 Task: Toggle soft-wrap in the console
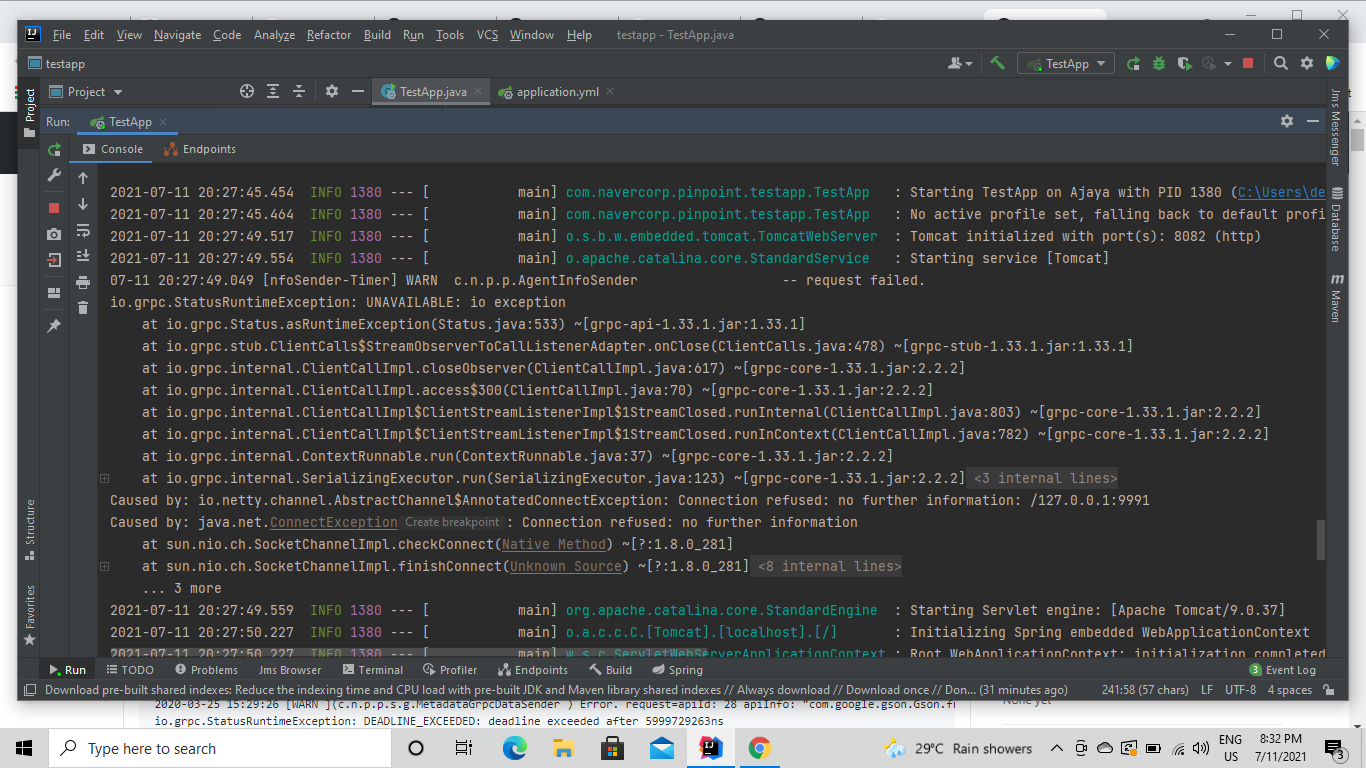click(x=84, y=231)
